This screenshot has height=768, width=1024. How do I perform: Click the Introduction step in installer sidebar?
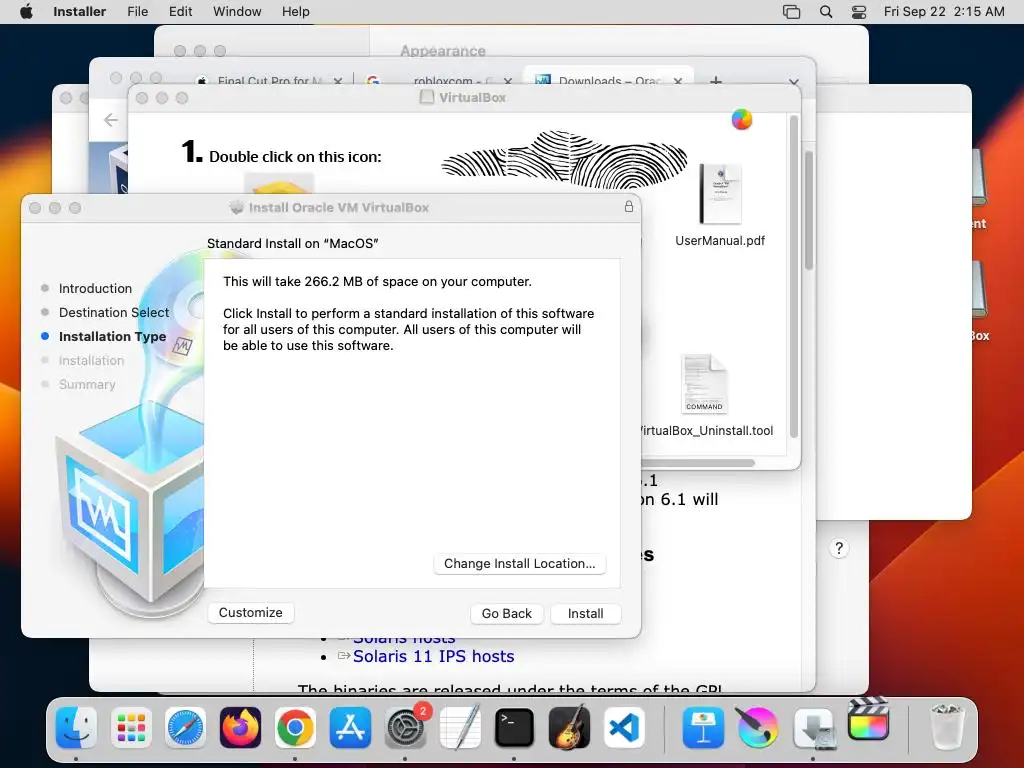(x=95, y=288)
